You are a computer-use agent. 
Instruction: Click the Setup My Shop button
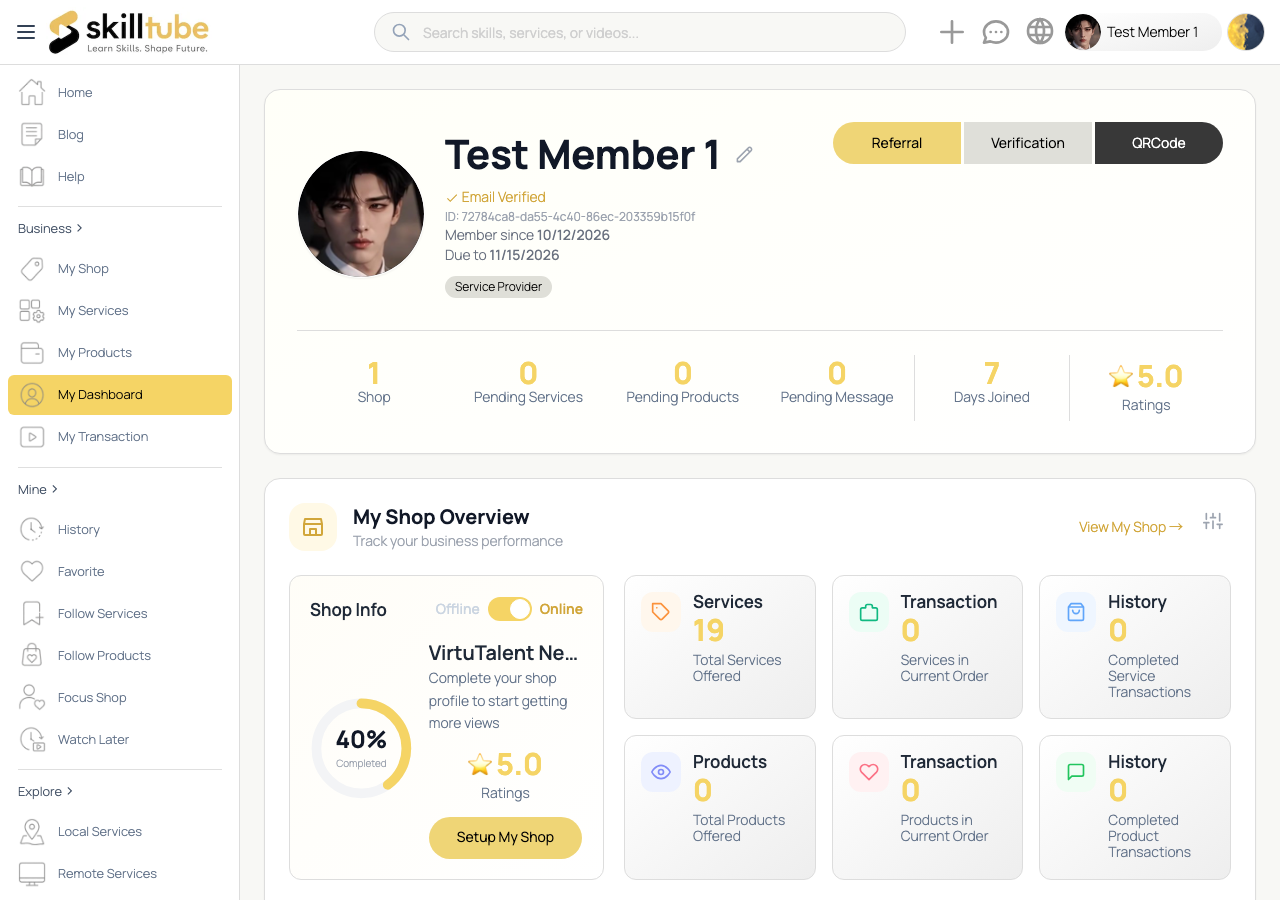tap(505, 837)
